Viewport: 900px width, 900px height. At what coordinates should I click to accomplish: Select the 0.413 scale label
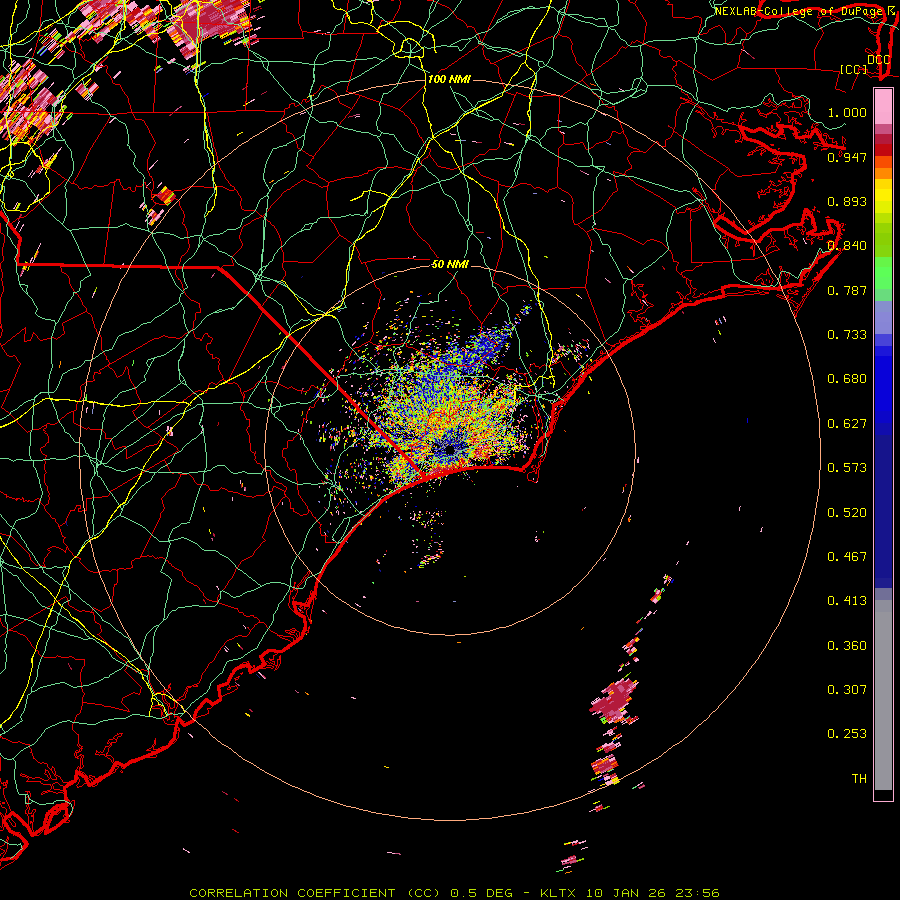coord(847,601)
